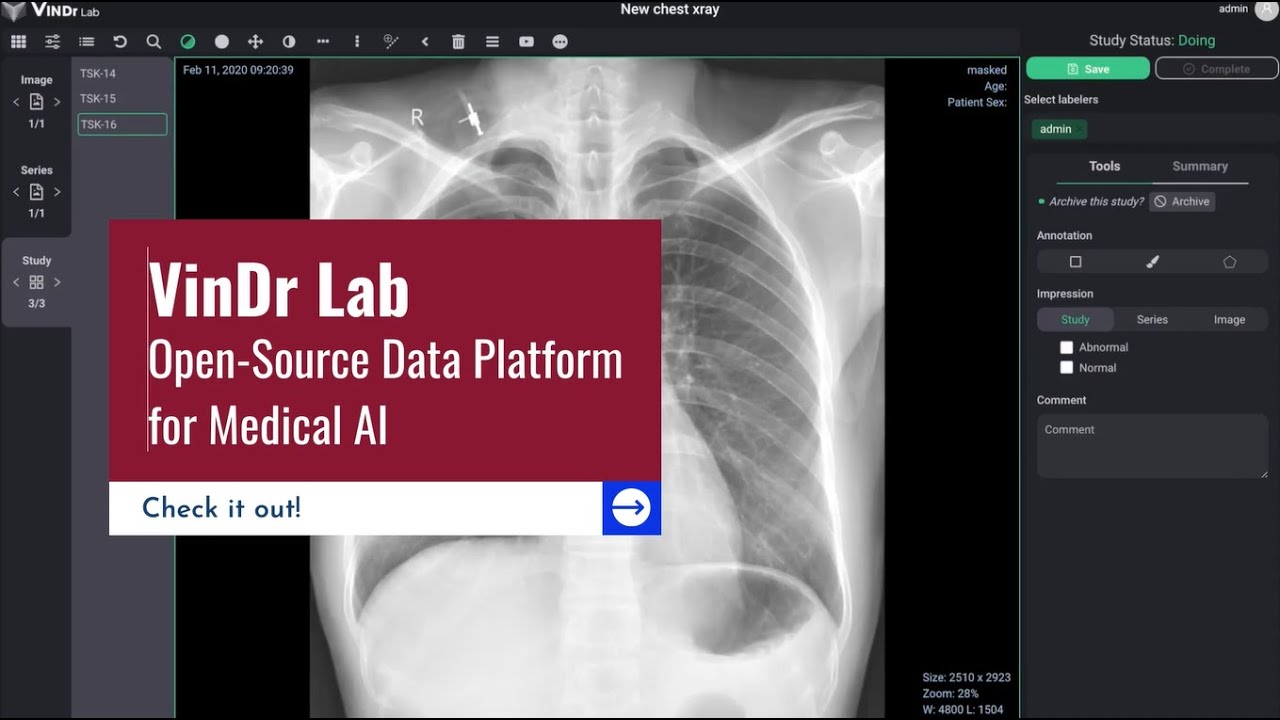This screenshot has height=720, width=1280.
Task: Click the 'Patient Sex:' label
Action: click(977, 102)
